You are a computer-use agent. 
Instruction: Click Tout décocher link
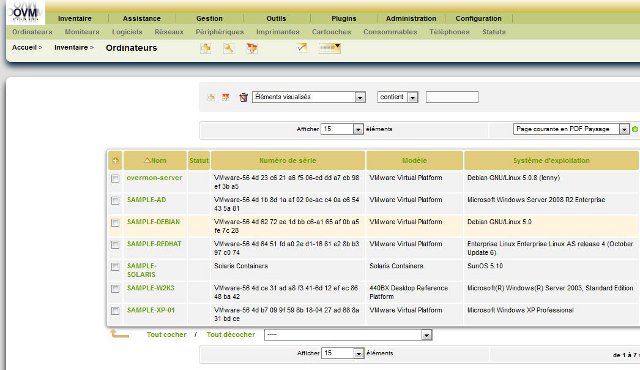231,334
